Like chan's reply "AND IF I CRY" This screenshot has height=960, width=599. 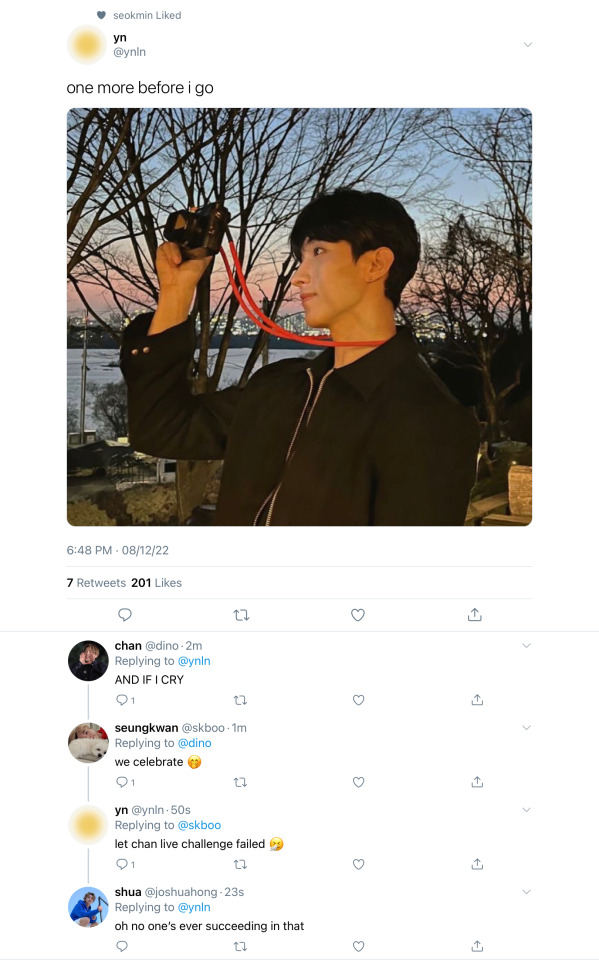coord(358,700)
